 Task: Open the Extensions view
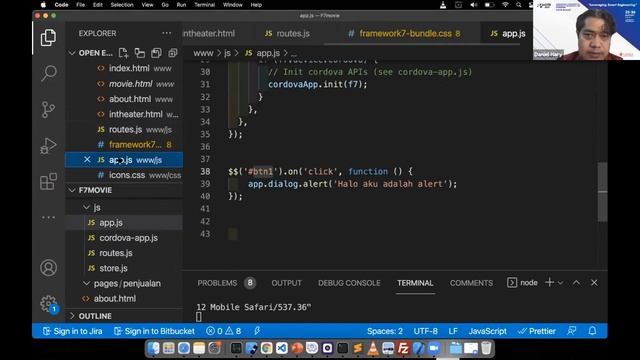[48, 181]
